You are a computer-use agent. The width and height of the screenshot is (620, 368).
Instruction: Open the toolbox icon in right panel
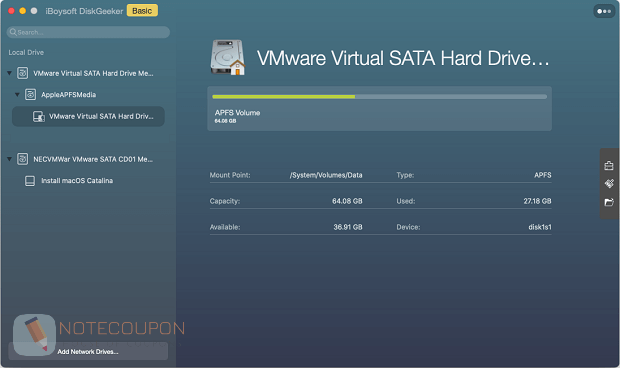point(609,165)
